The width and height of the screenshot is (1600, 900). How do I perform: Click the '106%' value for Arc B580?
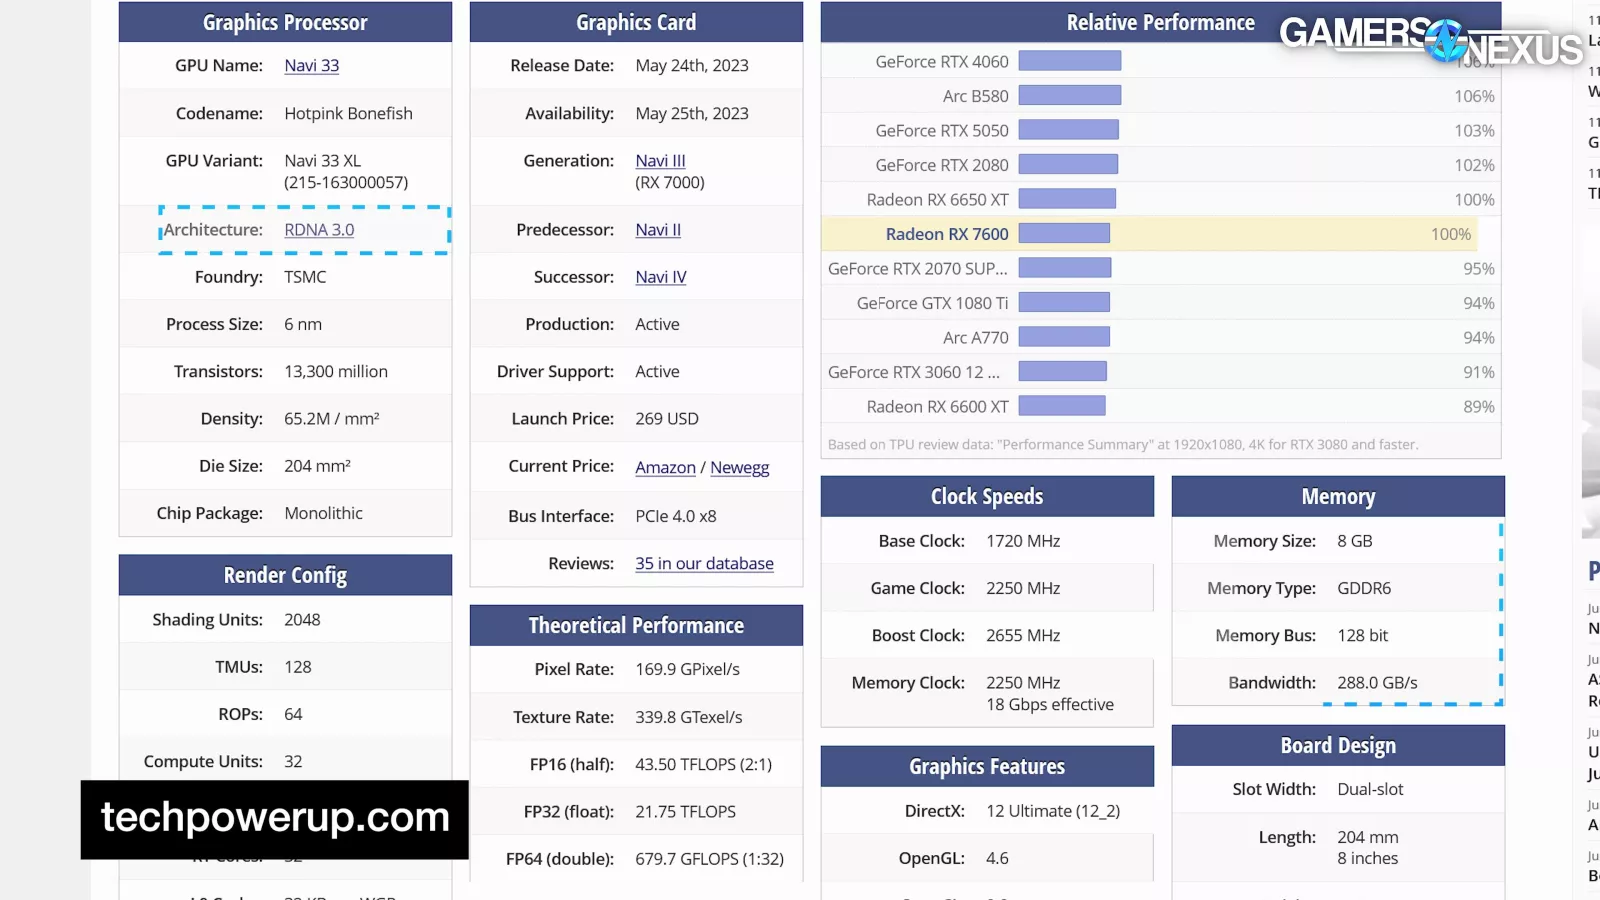point(1475,97)
